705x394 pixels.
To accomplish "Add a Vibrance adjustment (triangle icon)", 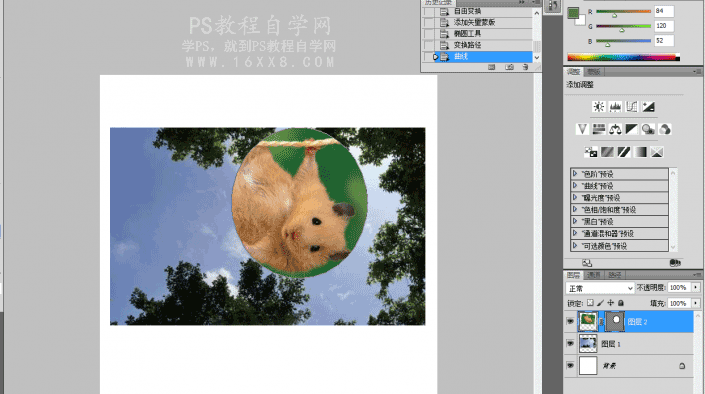I will 582,130.
